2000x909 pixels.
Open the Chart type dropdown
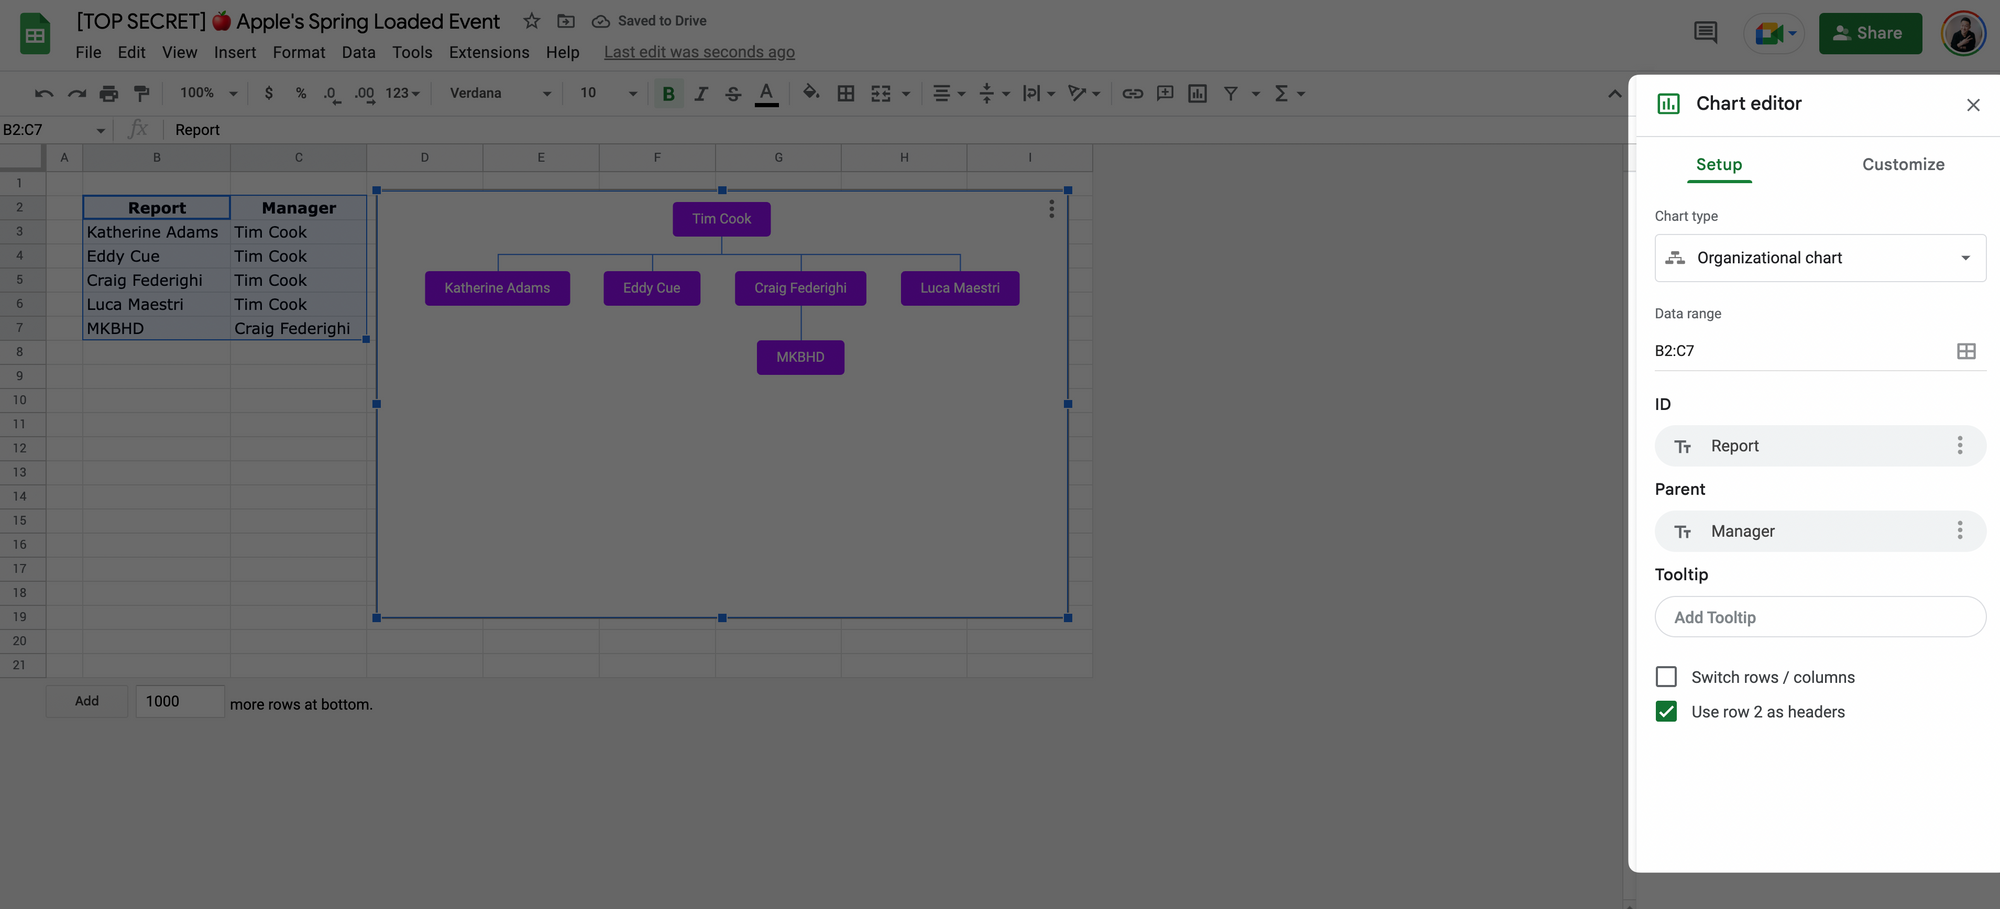1820,258
